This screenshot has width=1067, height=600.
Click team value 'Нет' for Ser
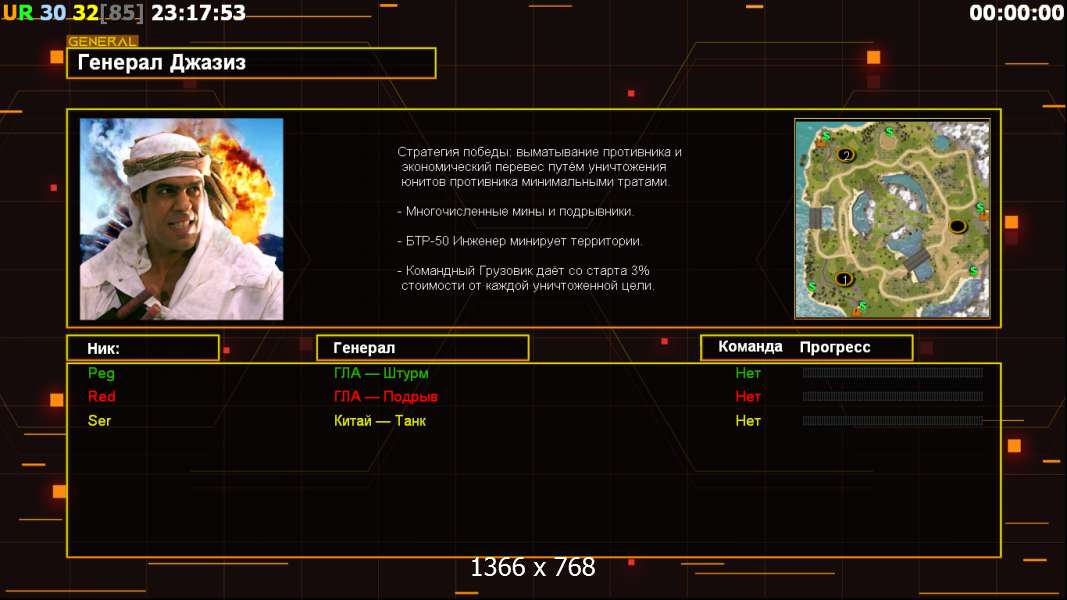click(x=748, y=421)
